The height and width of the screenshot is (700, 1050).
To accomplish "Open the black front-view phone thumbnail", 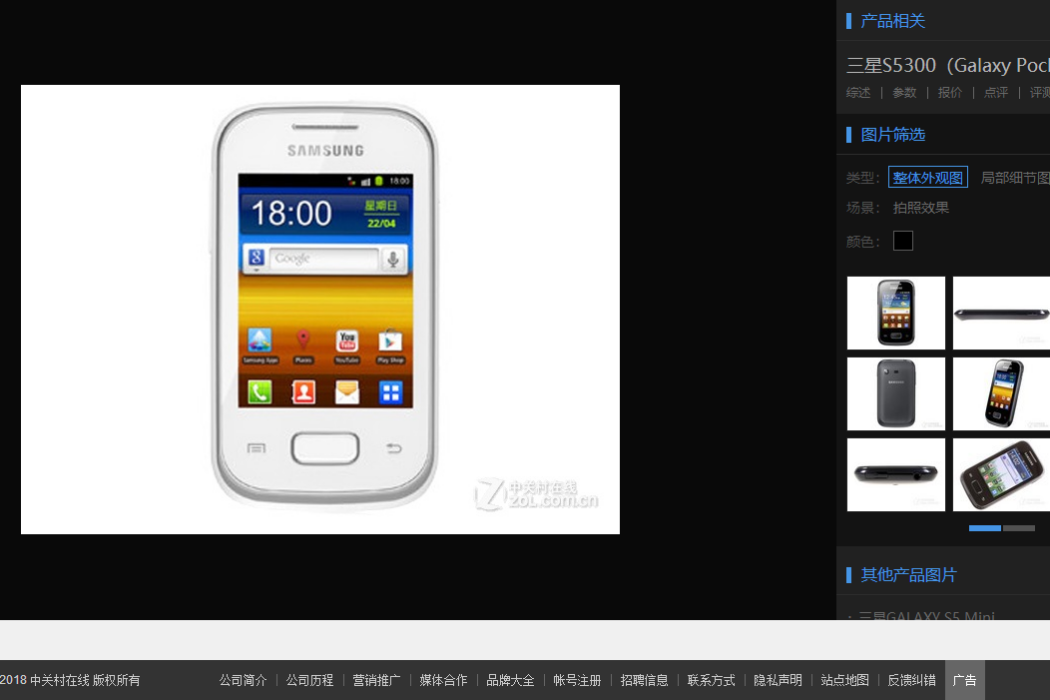I will 896,313.
